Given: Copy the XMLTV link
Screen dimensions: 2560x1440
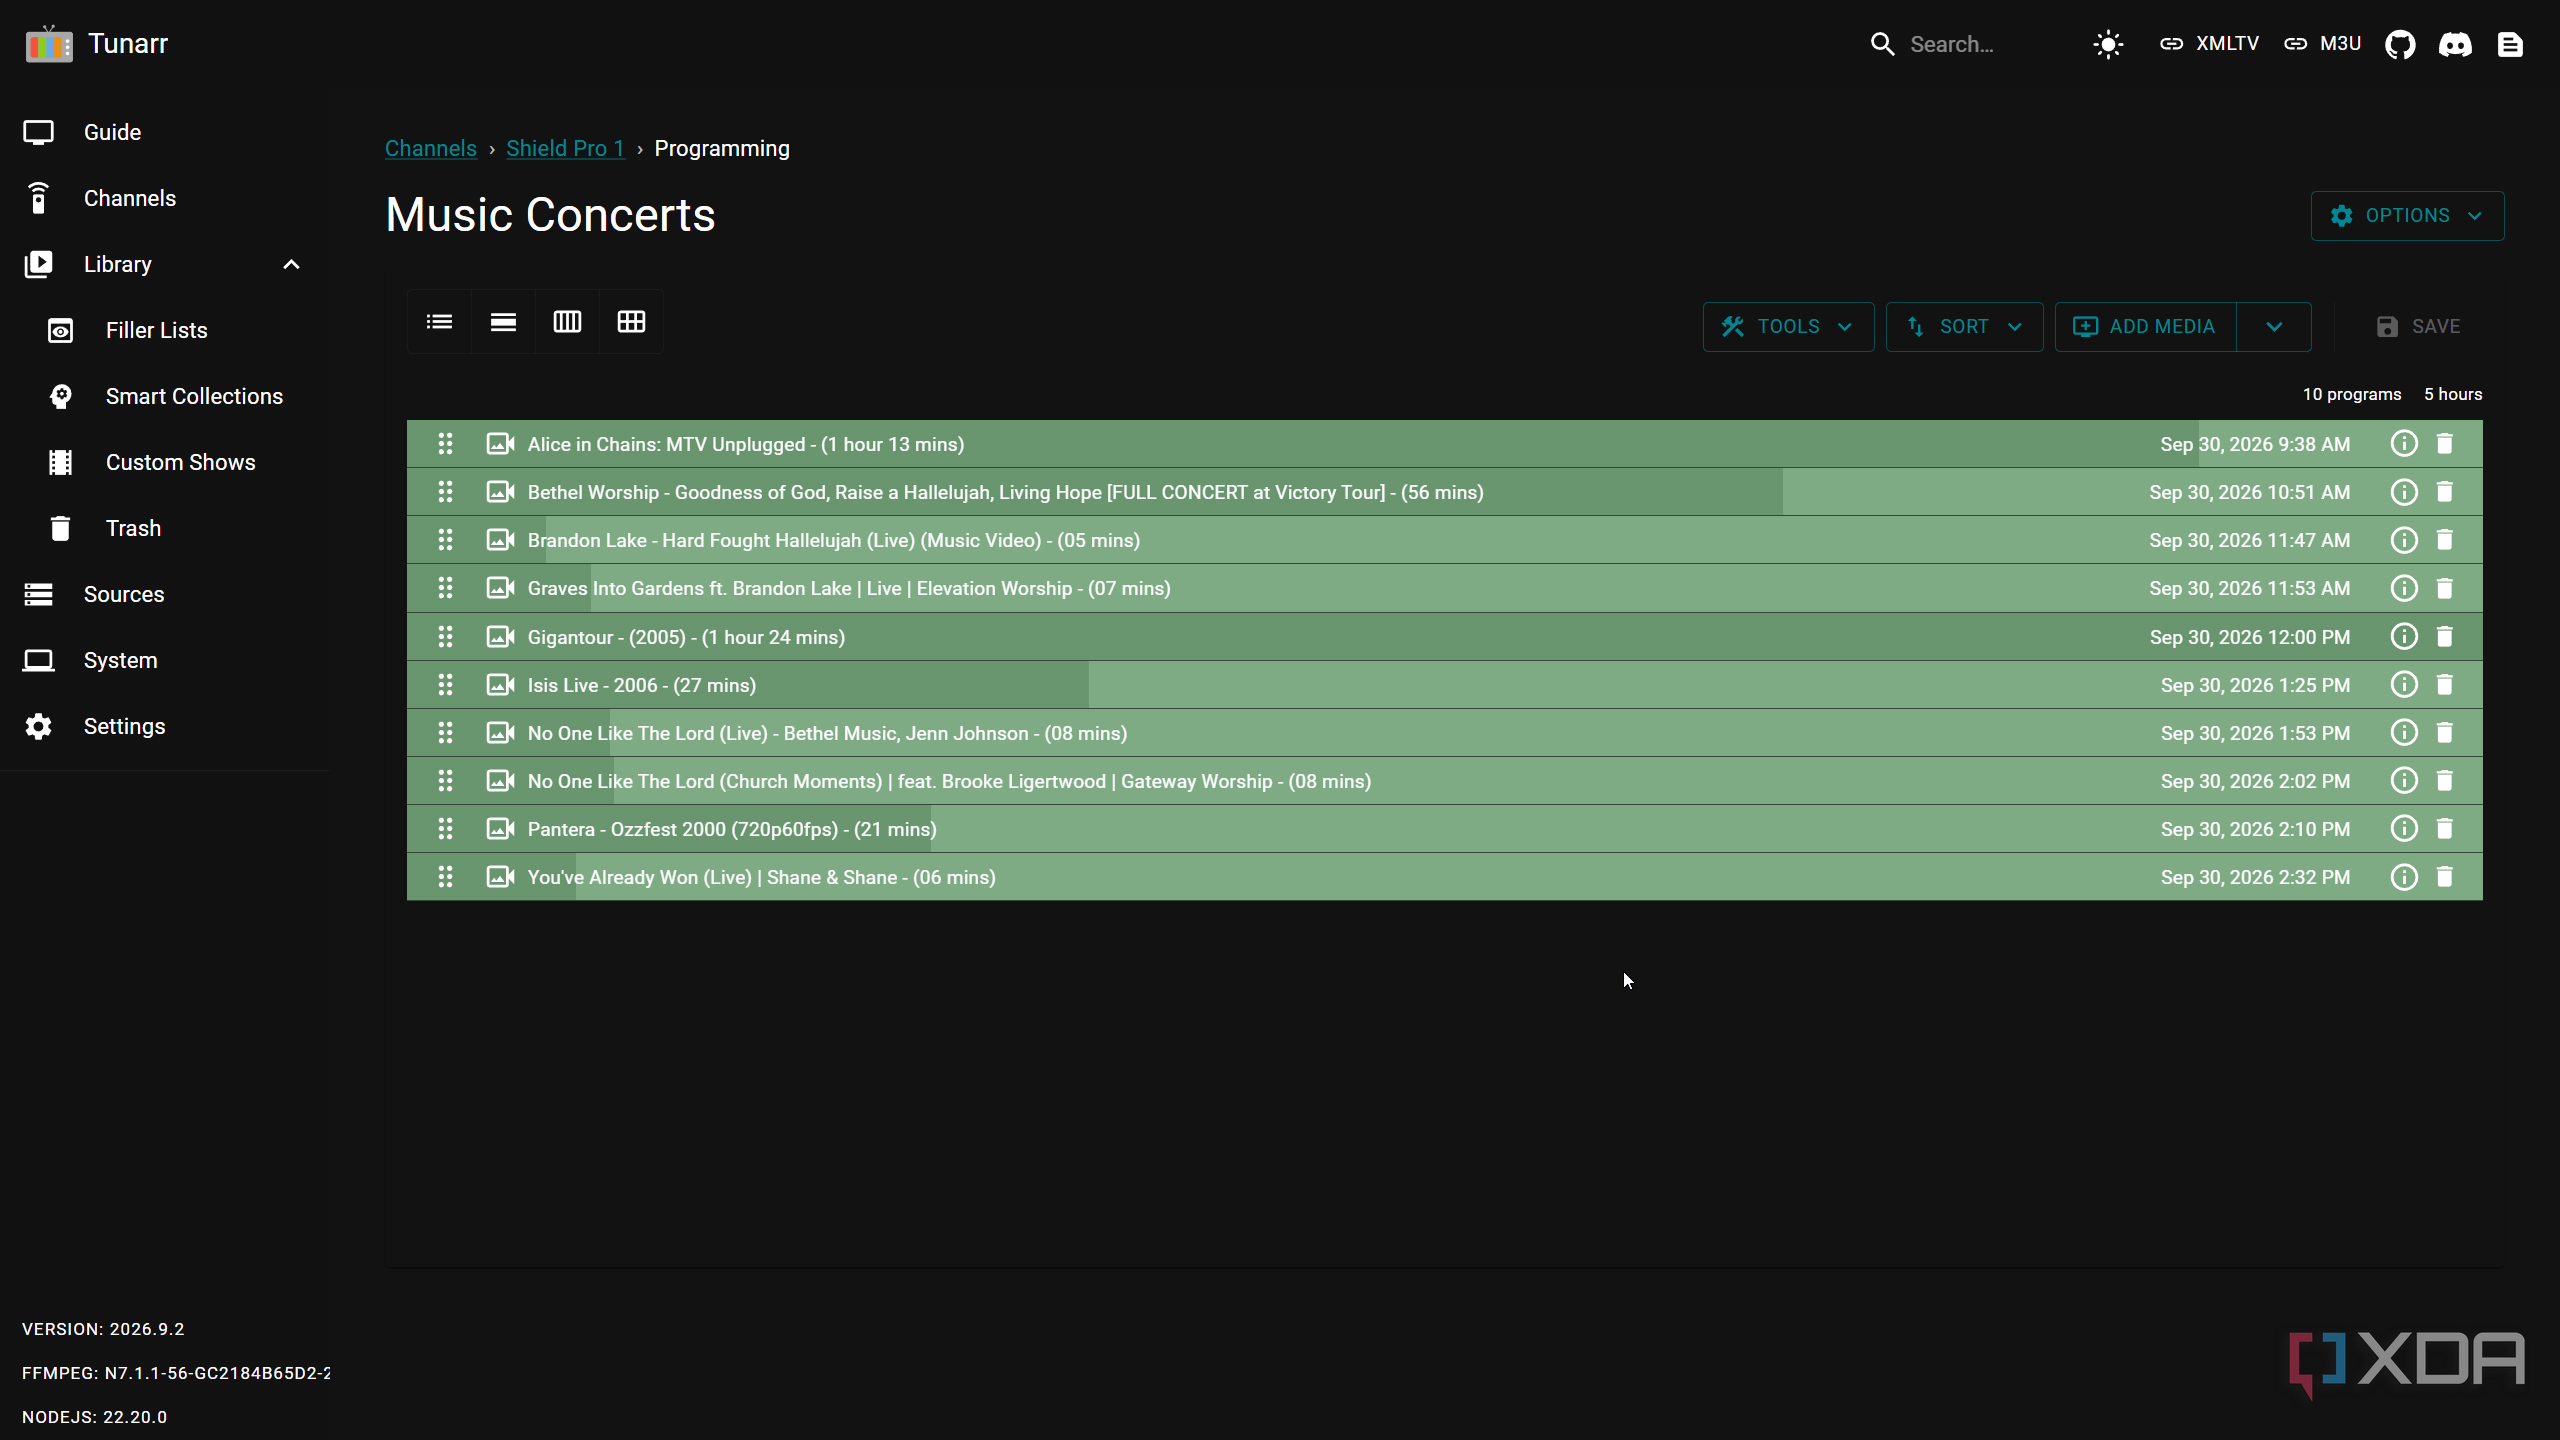Looking at the screenshot, I should 2209,44.
